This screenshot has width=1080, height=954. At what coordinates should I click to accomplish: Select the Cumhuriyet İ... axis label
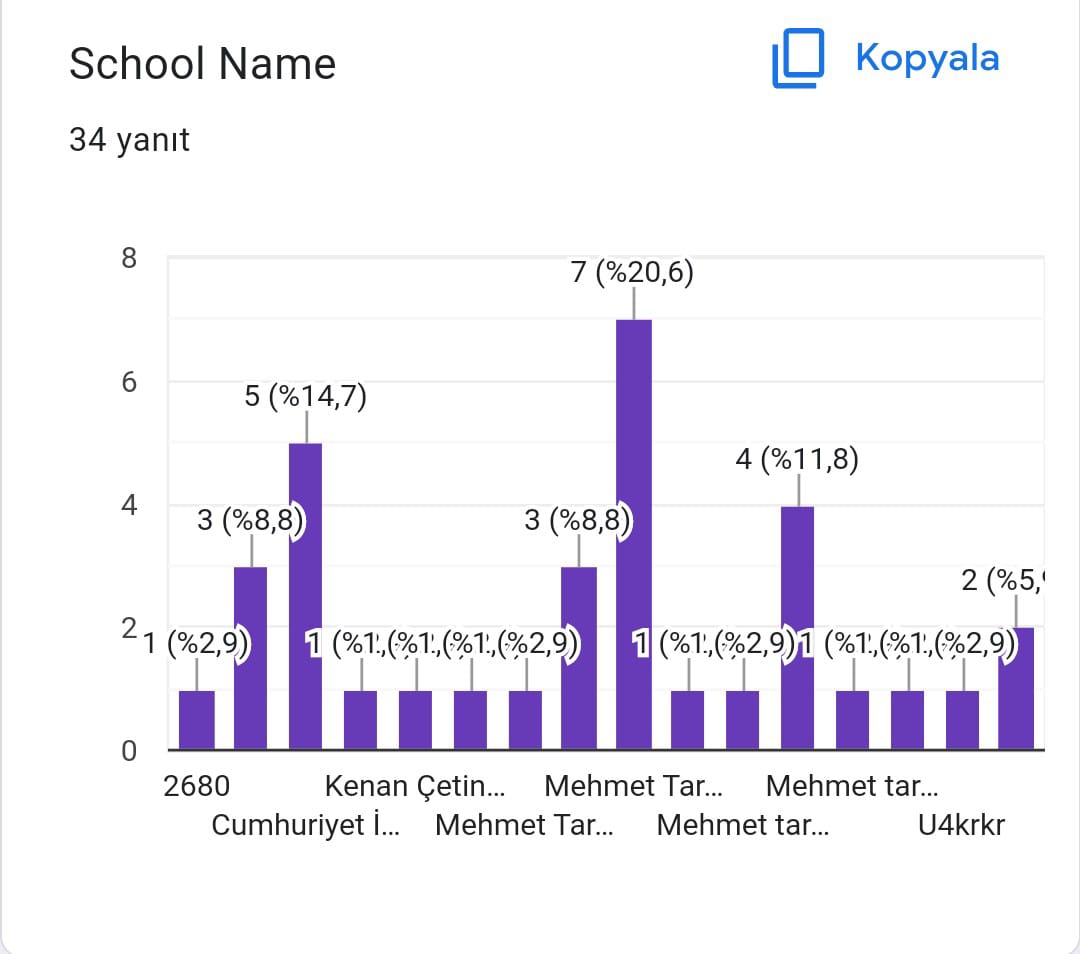pos(306,826)
